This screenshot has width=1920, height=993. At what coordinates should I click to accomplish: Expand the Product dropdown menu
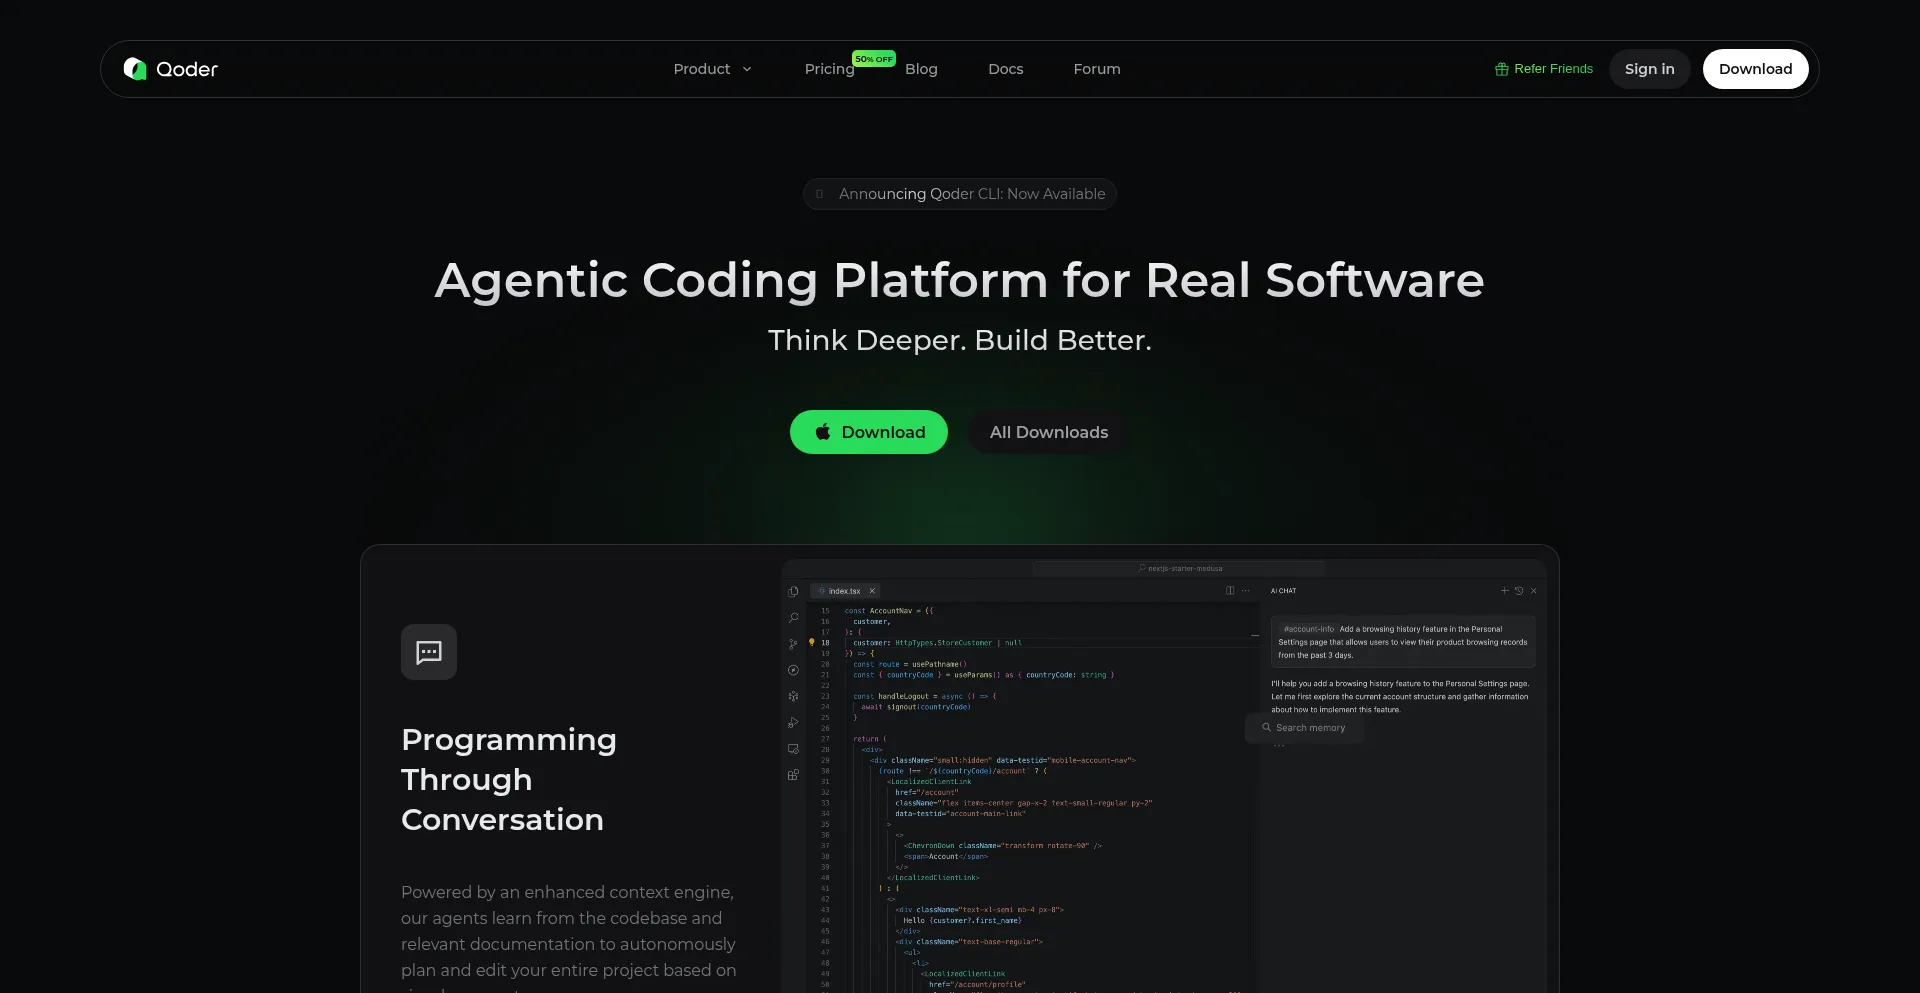tap(712, 69)
